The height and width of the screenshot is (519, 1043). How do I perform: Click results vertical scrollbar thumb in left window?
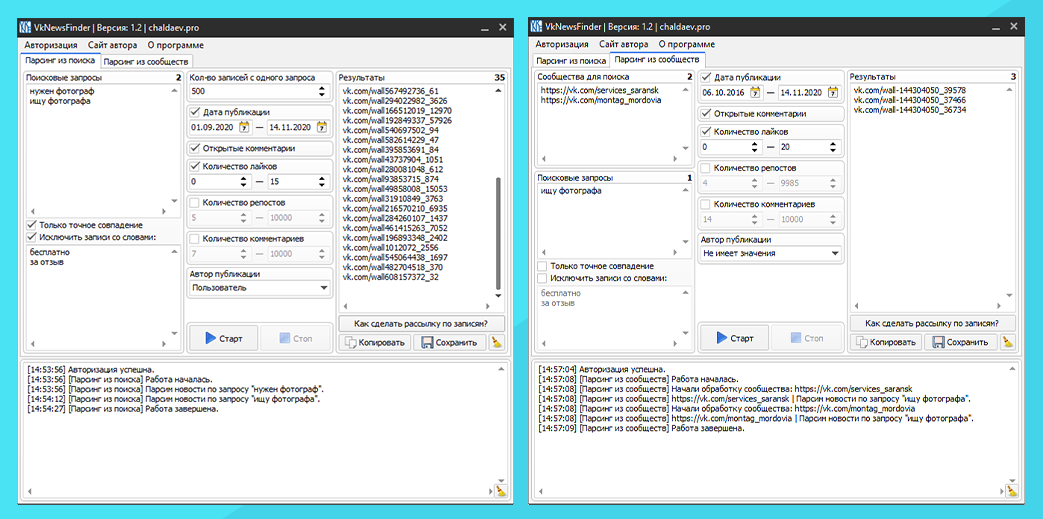point(499,233)
